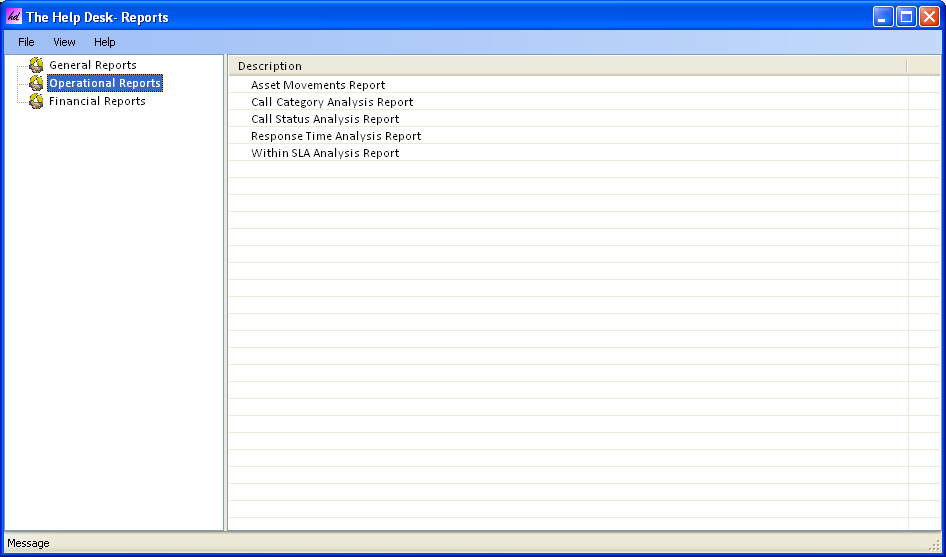Select Call Category Analysis Report
The height and width of the screenshot is (557, 946).
pyautogui.click(x=332, y=102)
